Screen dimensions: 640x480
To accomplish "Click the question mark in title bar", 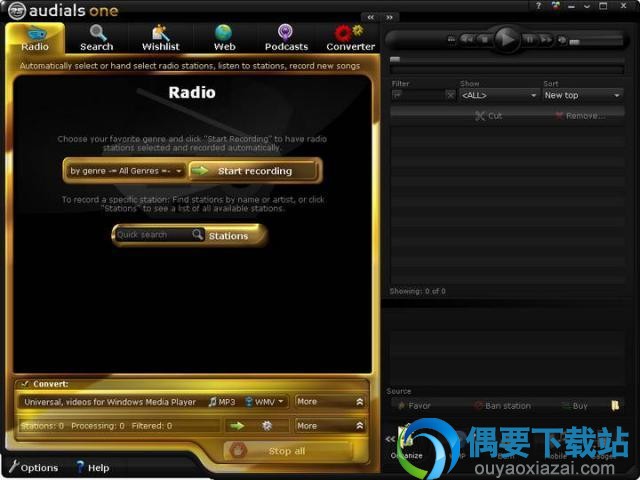I will coord(538,6).
